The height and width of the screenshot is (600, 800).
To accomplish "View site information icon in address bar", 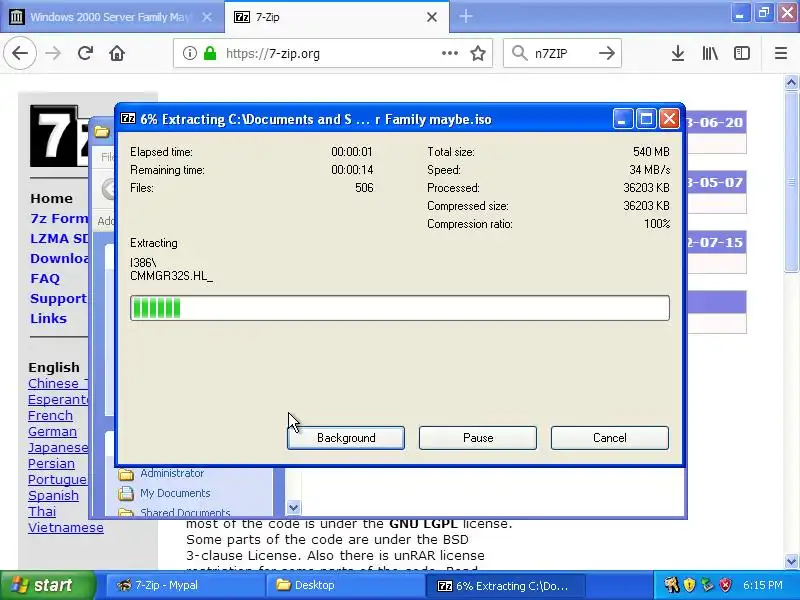I will pos(190,53).
